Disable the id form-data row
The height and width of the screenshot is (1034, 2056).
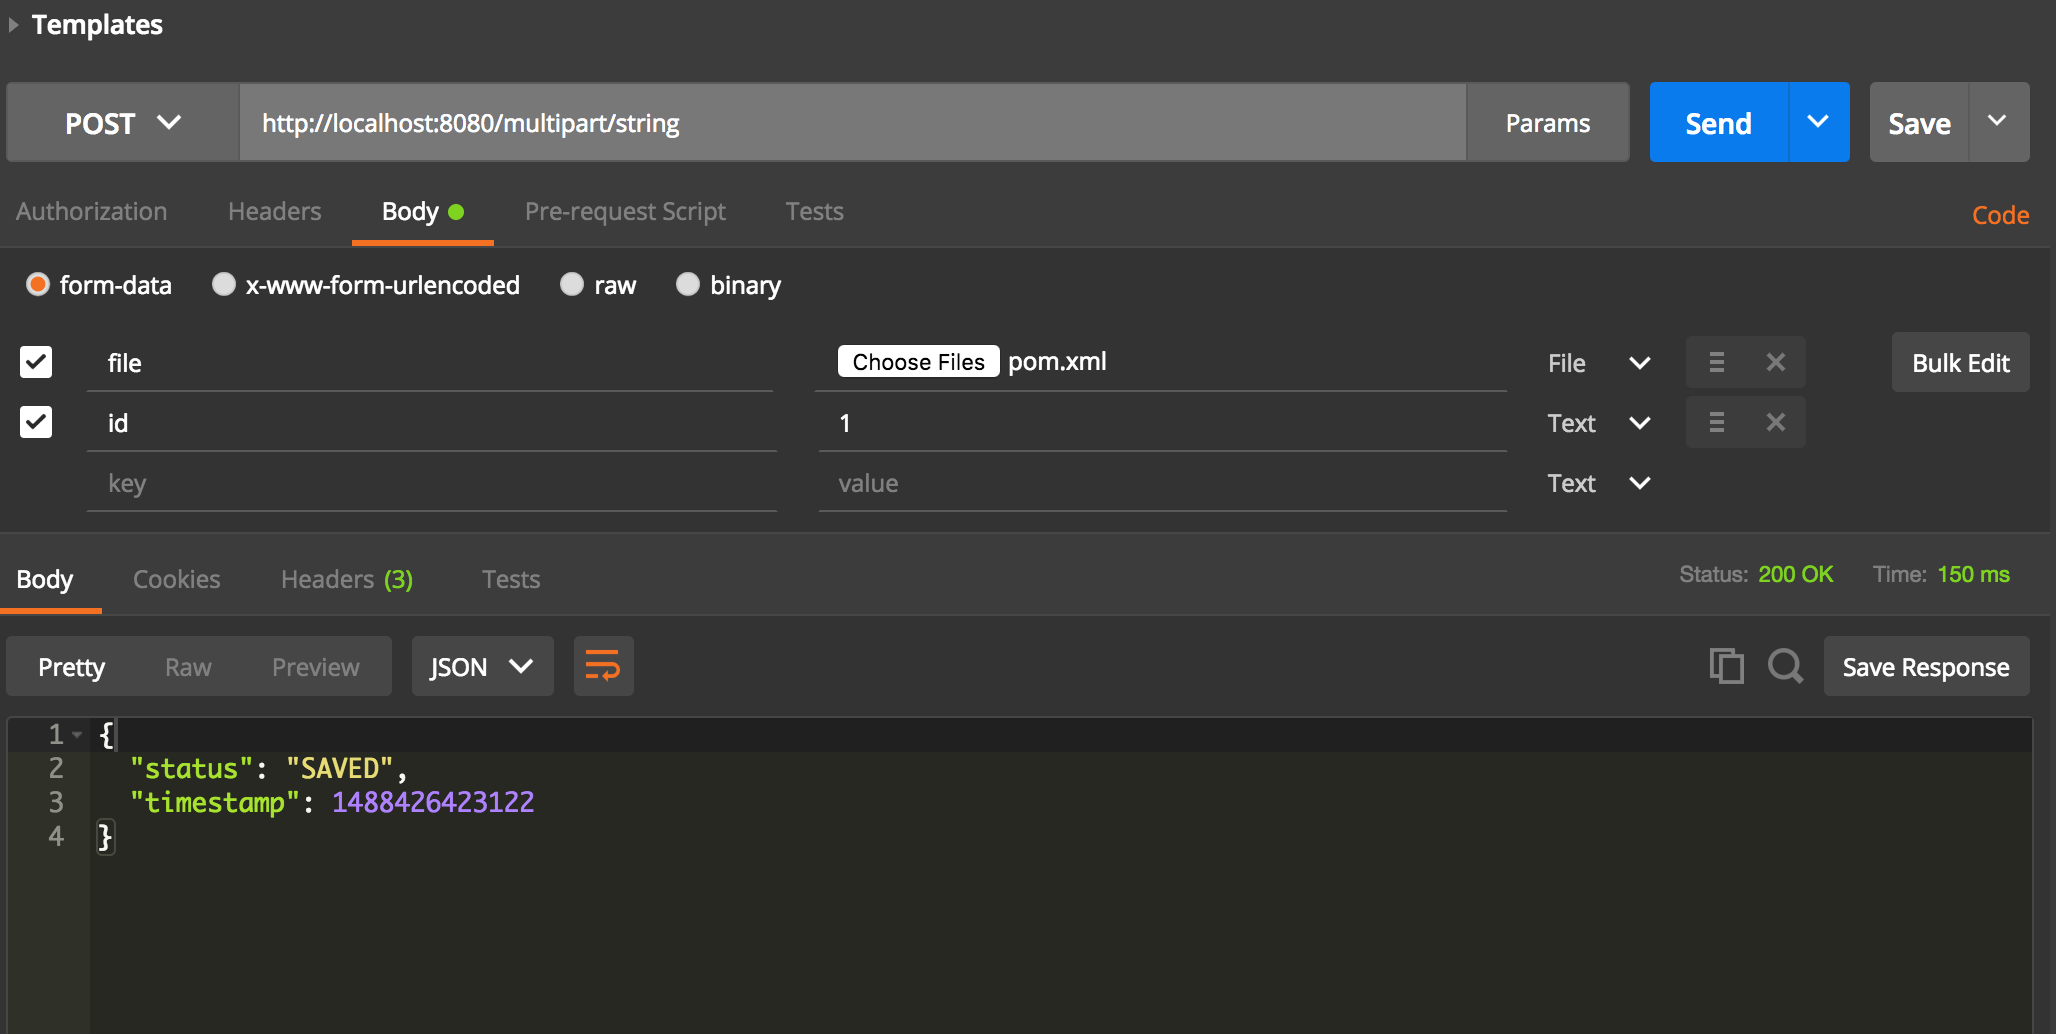35,422
